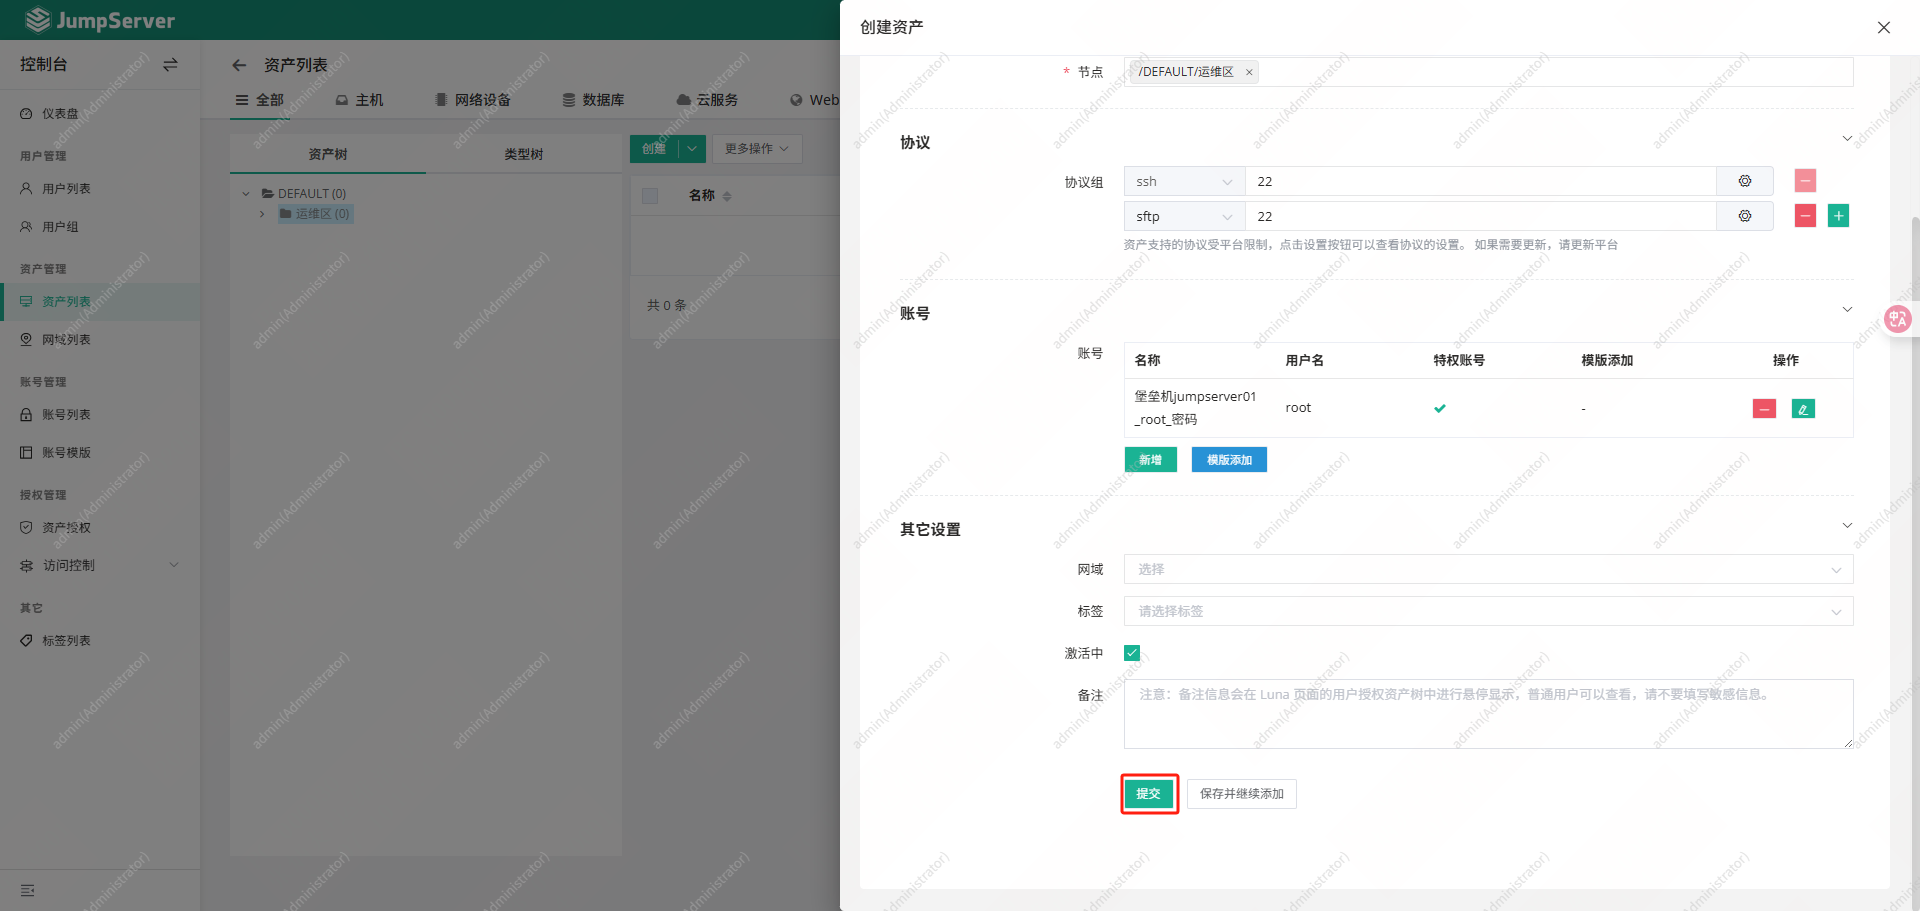This screenshot has width=1920, height=911.
Task: Go back with the arrow beside 资产列表
Action: click(x=239, y=65)
